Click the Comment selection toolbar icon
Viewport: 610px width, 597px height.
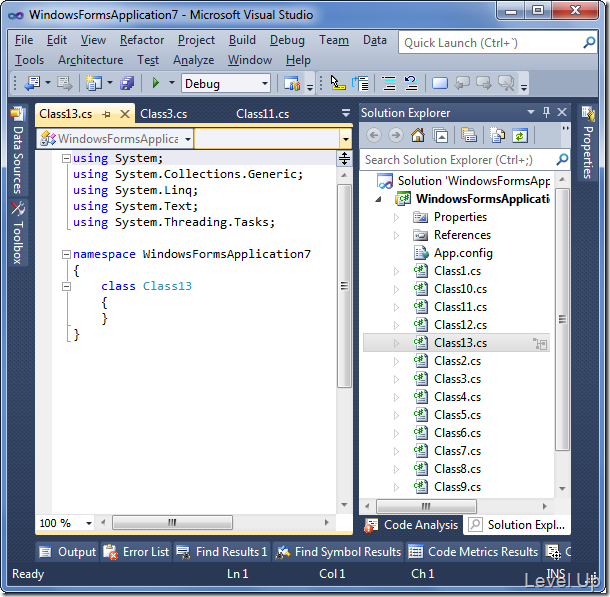[389, 83]
